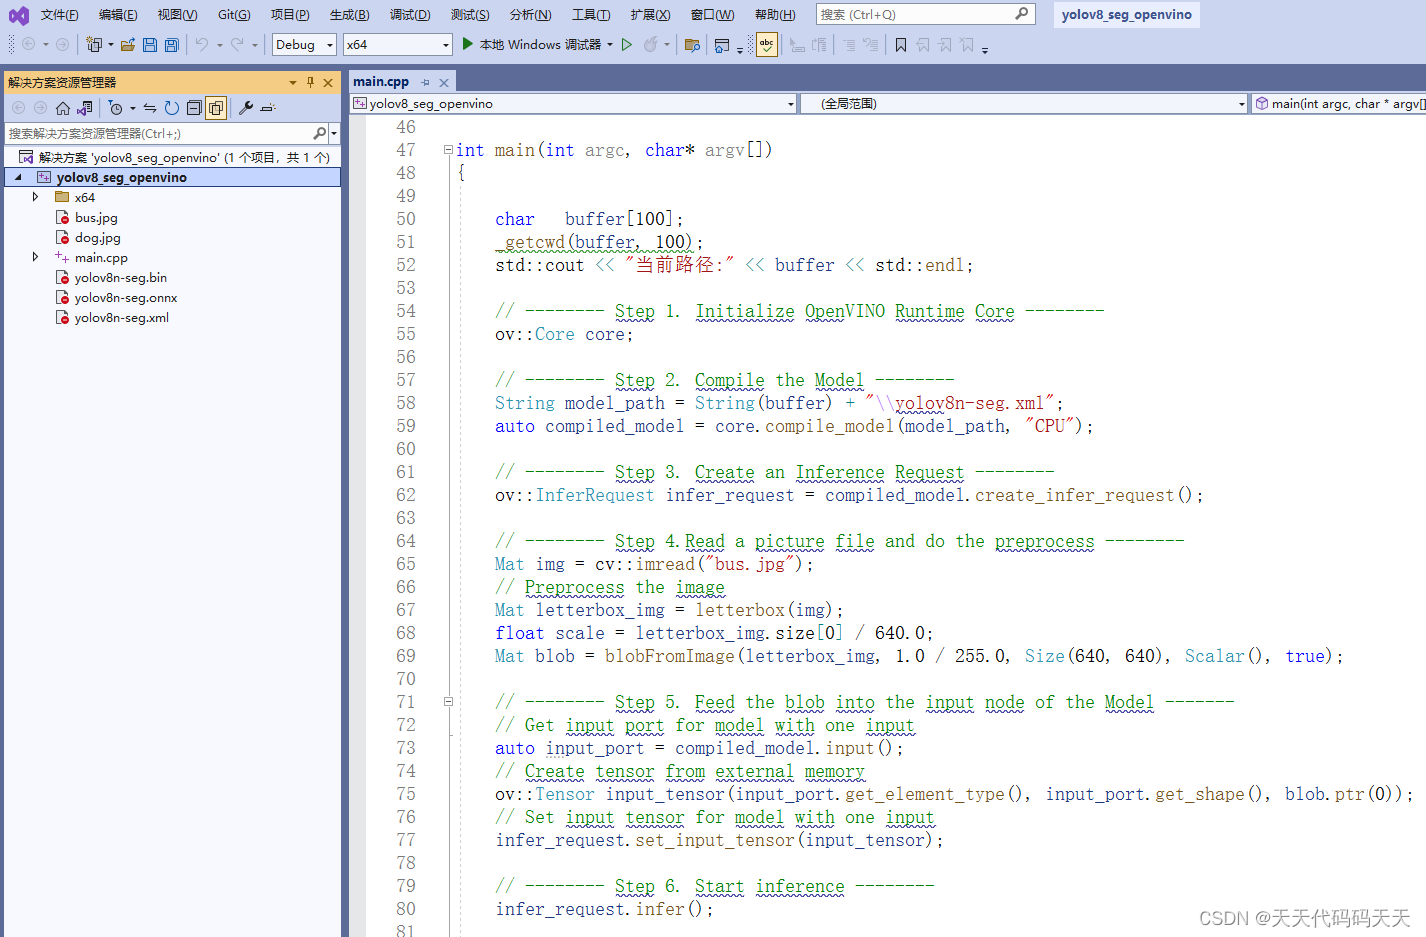Toggle the highlighted abc toolbar icon
This screenshot has height=937, width=1426.
(766, 44)
